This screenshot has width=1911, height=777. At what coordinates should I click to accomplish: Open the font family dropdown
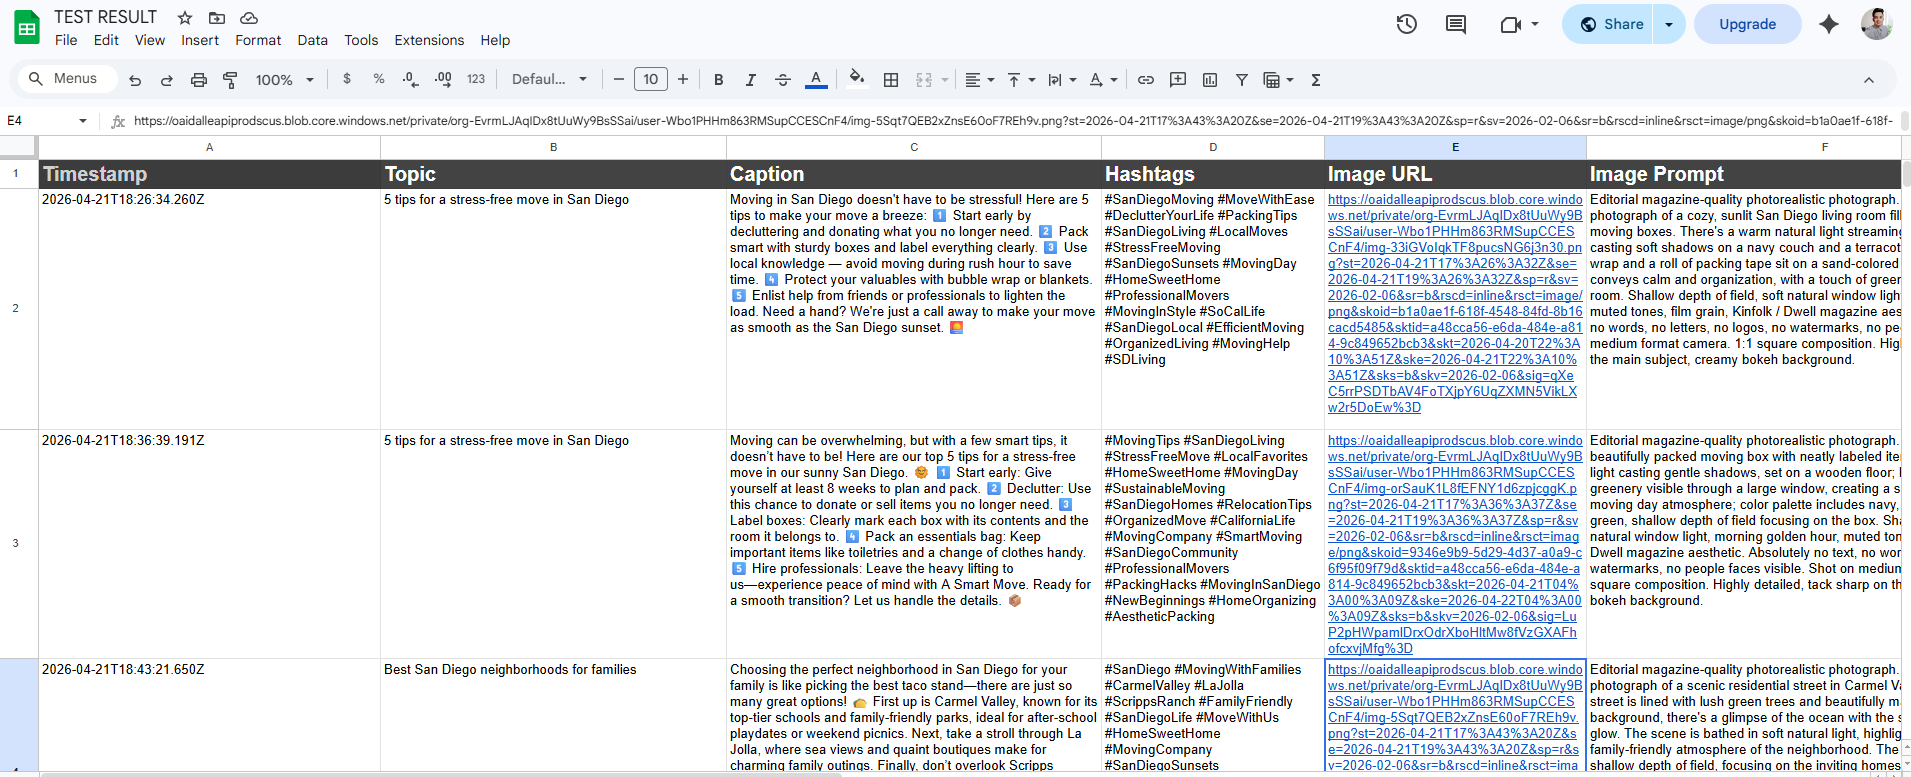click(549, 79)
